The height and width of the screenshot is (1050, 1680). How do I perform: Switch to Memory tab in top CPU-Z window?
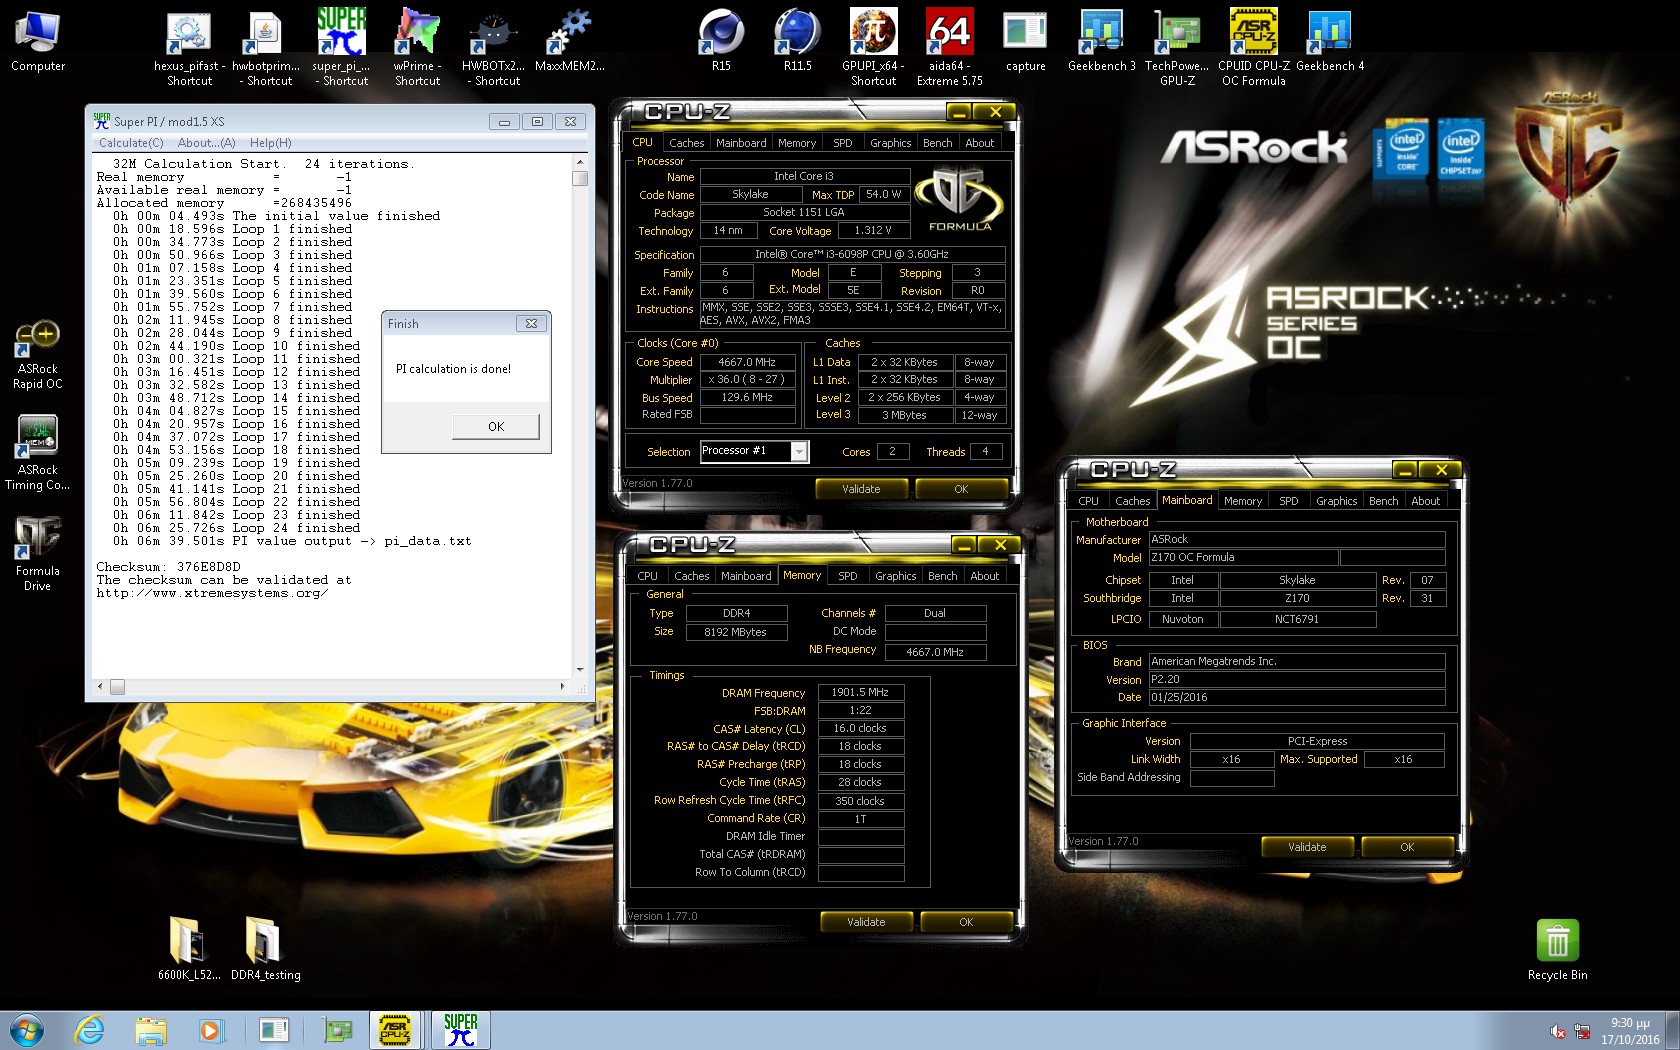(x=797, y=143)
